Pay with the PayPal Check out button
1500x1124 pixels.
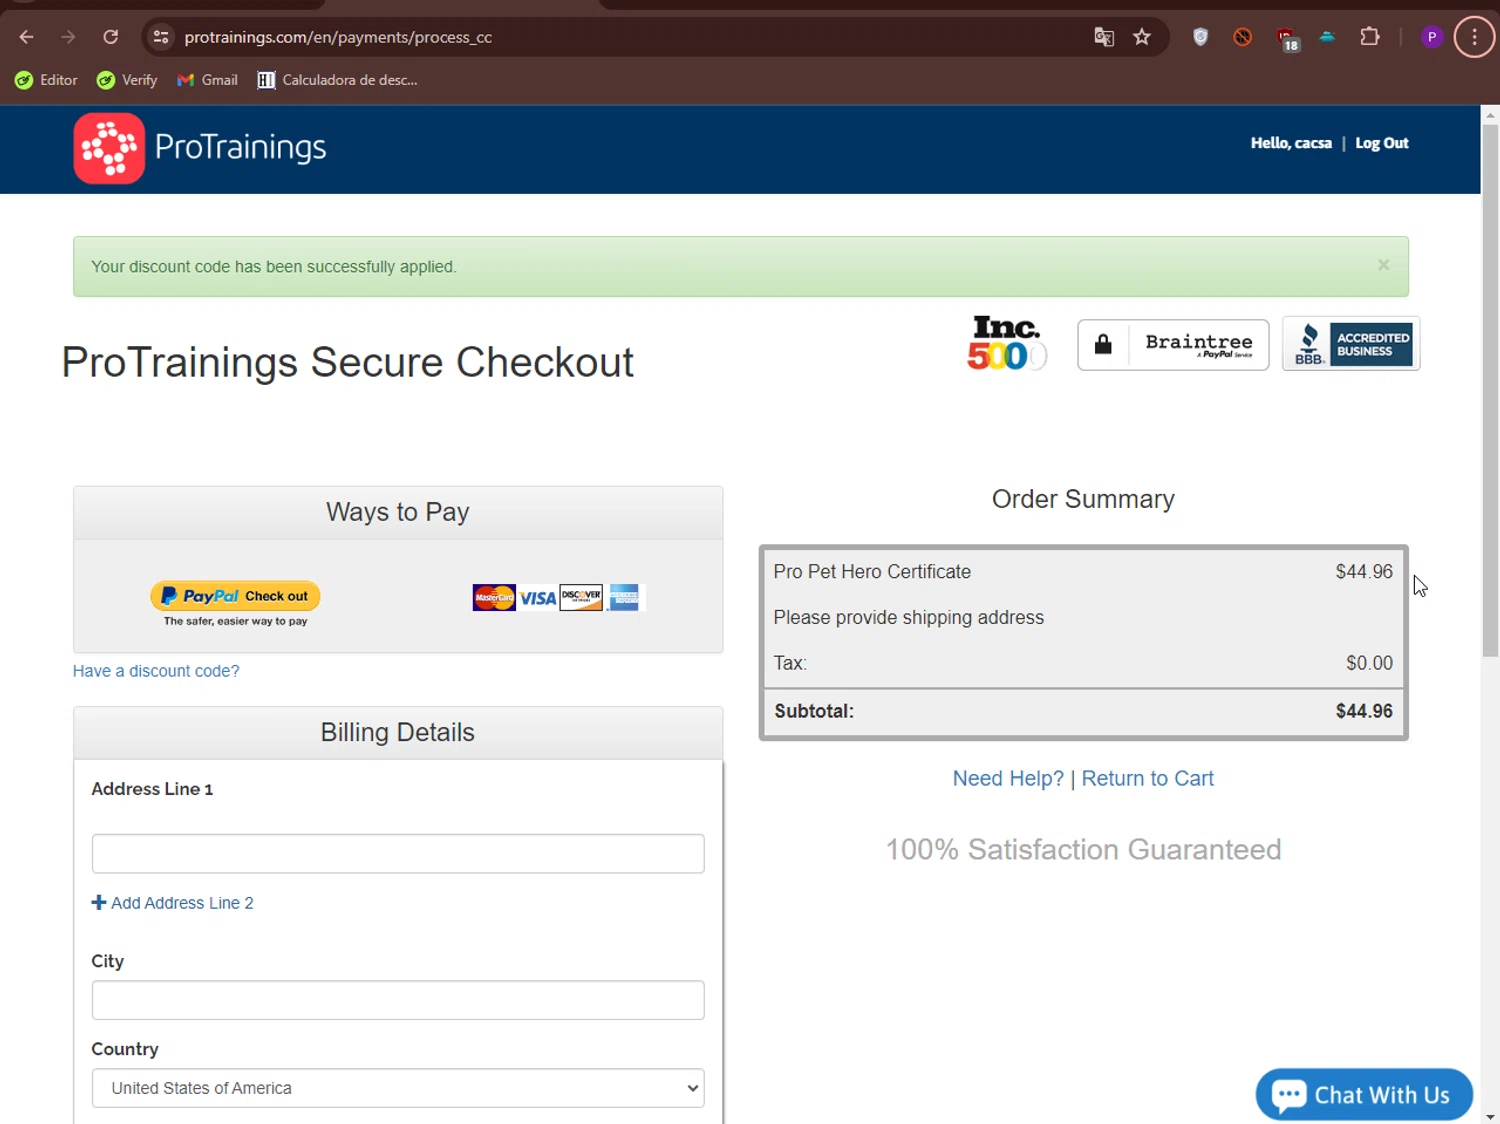pos(235,596)
